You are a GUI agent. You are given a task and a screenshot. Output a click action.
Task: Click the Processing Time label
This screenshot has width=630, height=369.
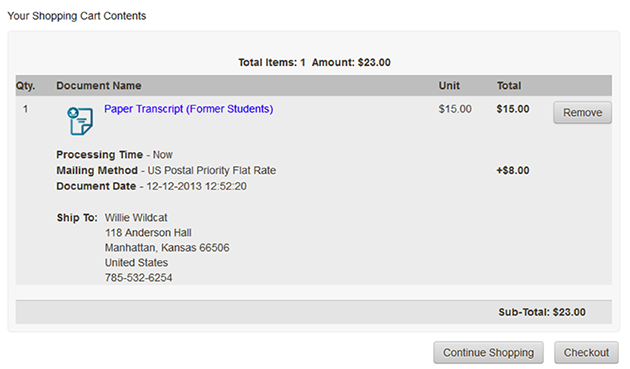point(100,155)
